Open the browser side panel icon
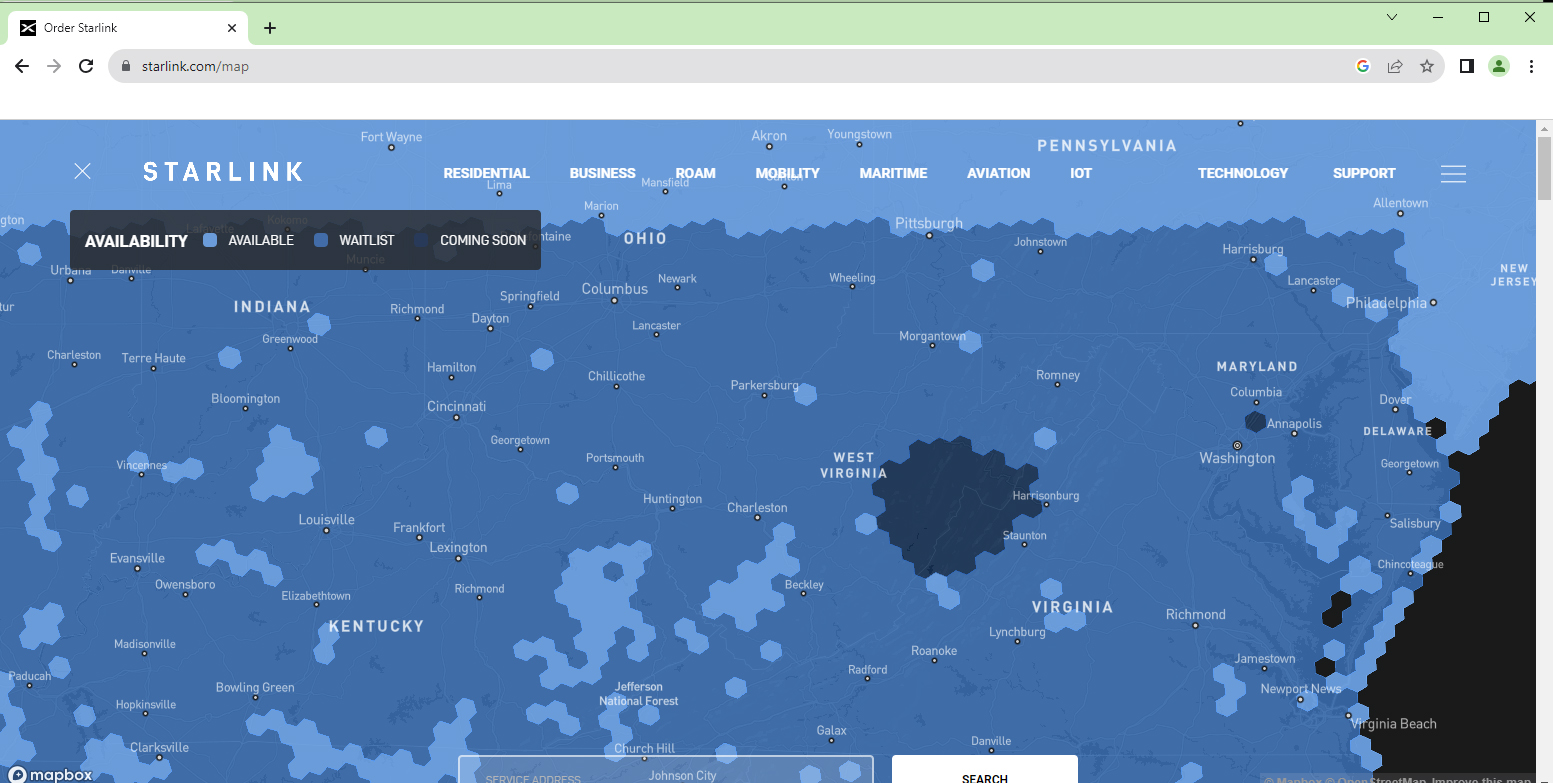The height and width of the screenshot is (783, 1553). pyautogui.click(x=1466, y=66)
